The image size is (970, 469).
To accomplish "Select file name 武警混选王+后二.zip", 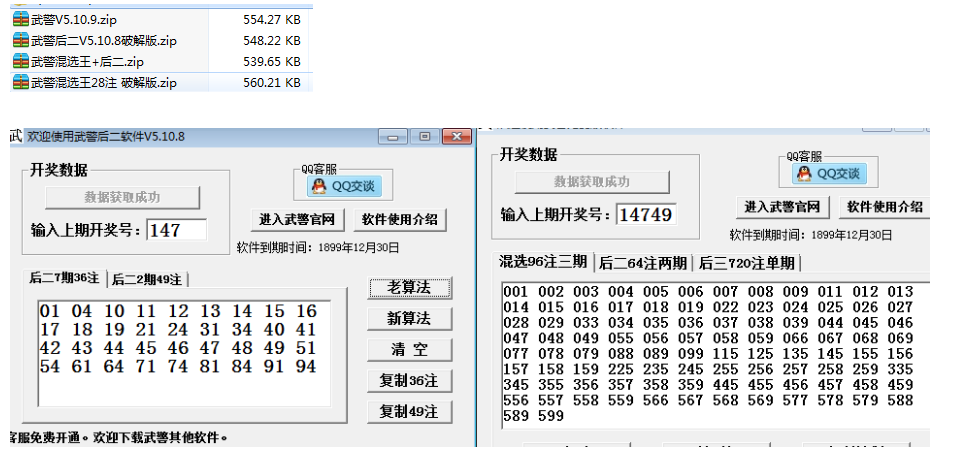I will [87, 62].
